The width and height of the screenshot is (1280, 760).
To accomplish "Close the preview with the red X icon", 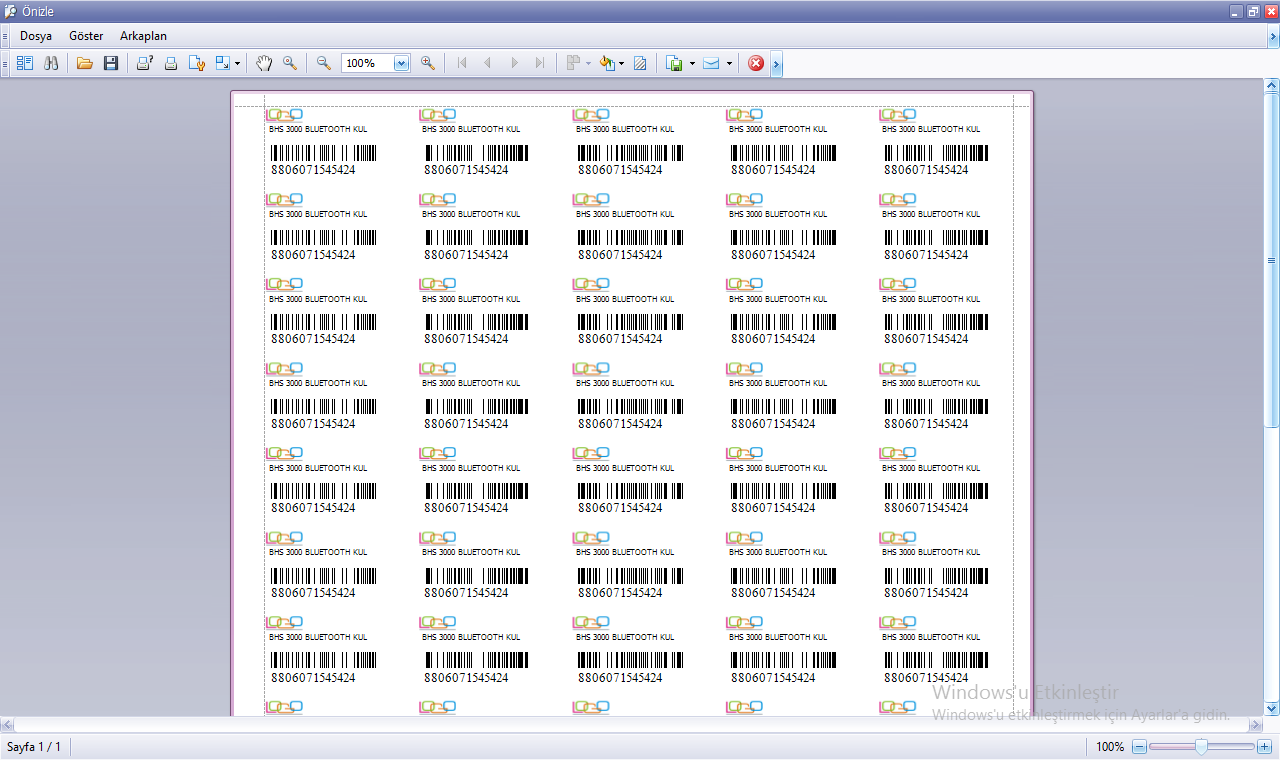I will pyautogui.click(x=756, y=63).
